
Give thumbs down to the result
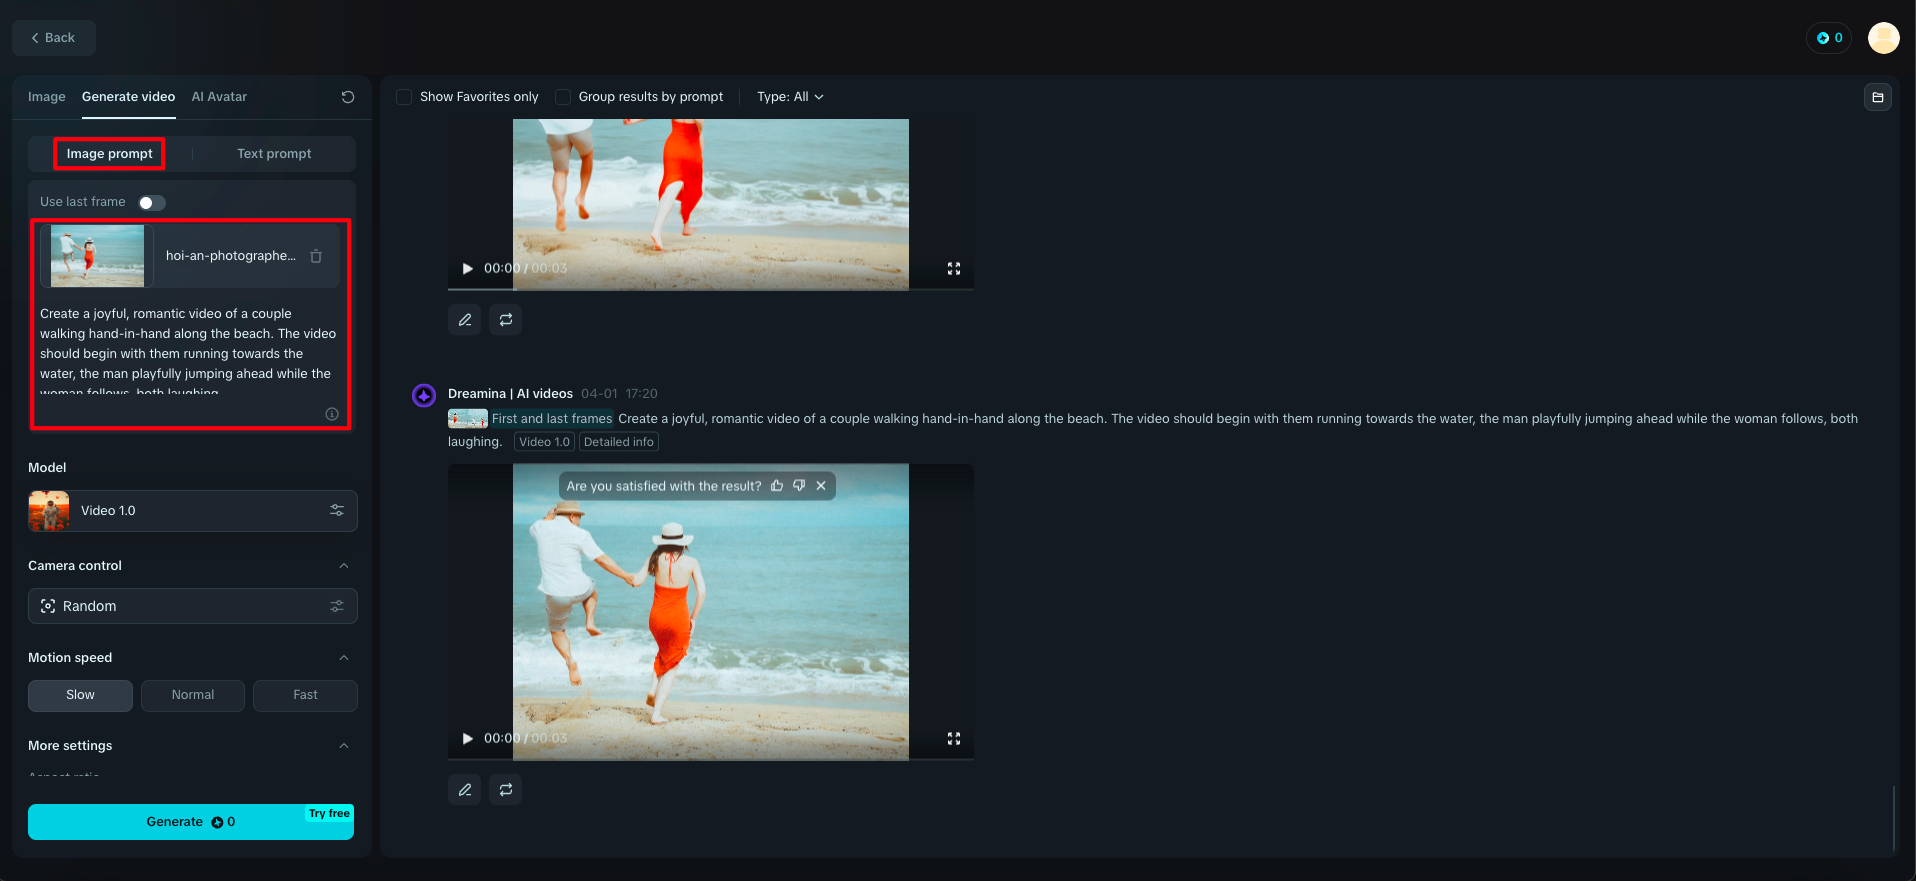coord(799,486)
